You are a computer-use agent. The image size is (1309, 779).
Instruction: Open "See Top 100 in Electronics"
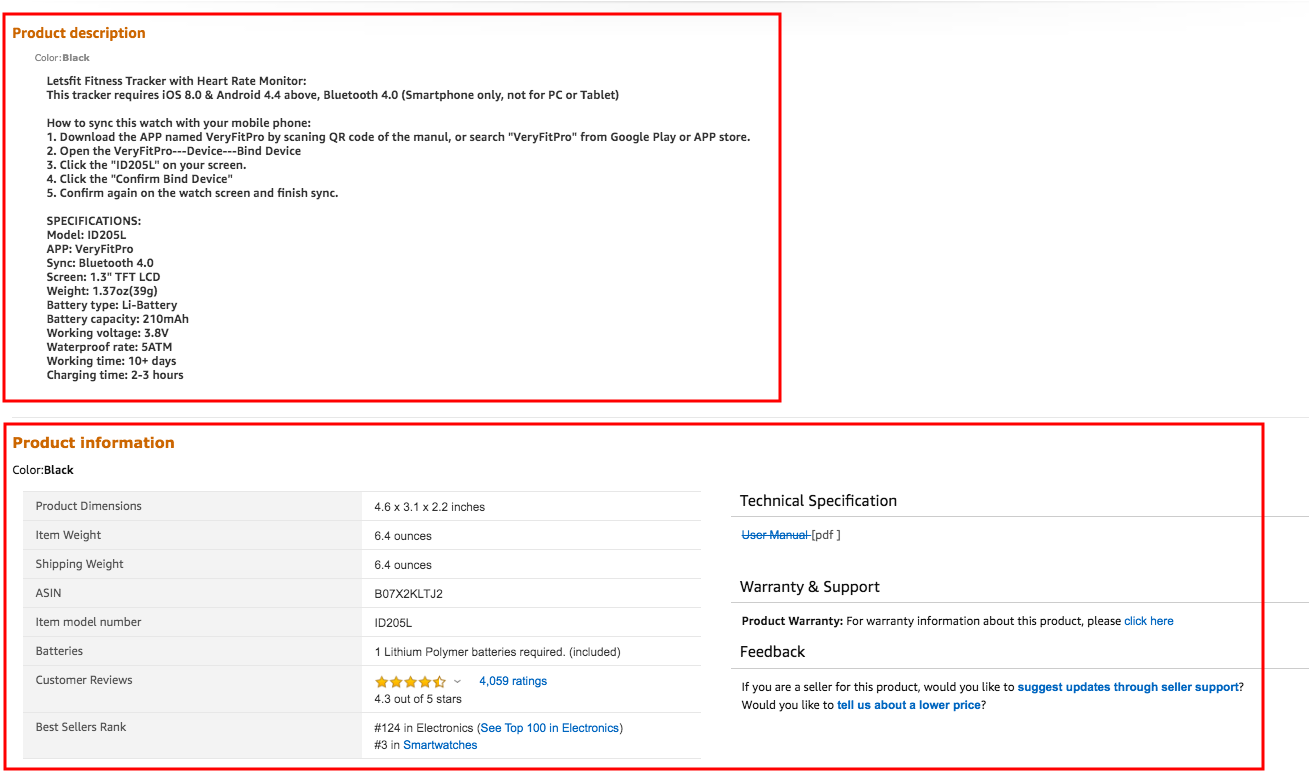point(549,727)
